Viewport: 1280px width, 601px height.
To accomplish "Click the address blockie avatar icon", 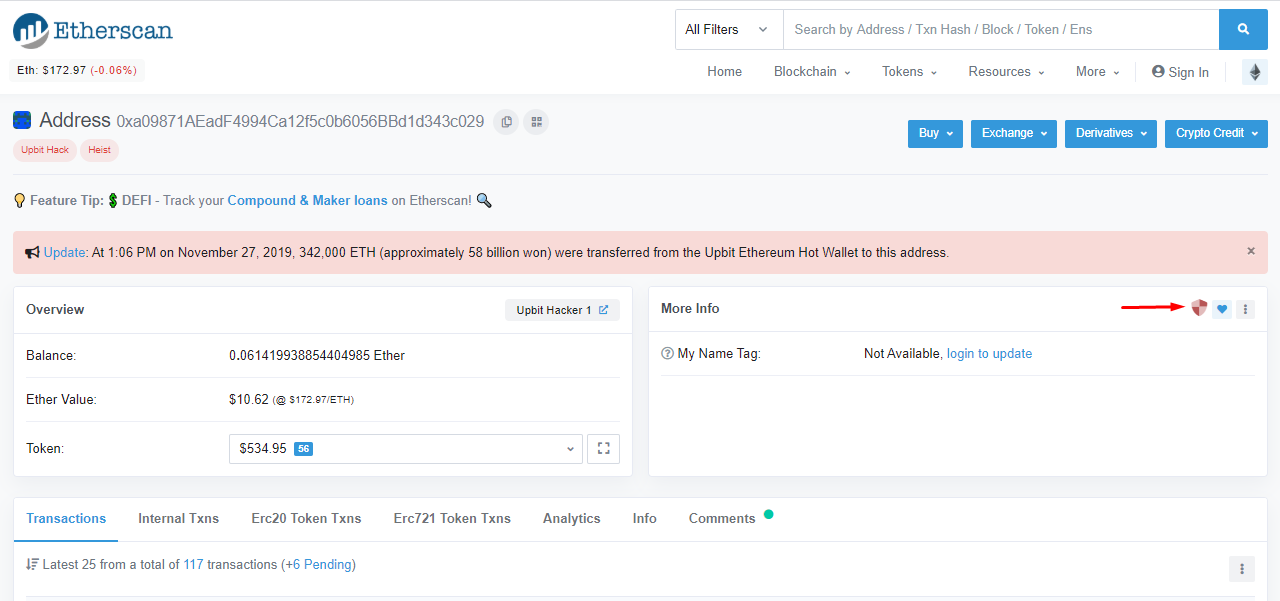I will [22, 121].
